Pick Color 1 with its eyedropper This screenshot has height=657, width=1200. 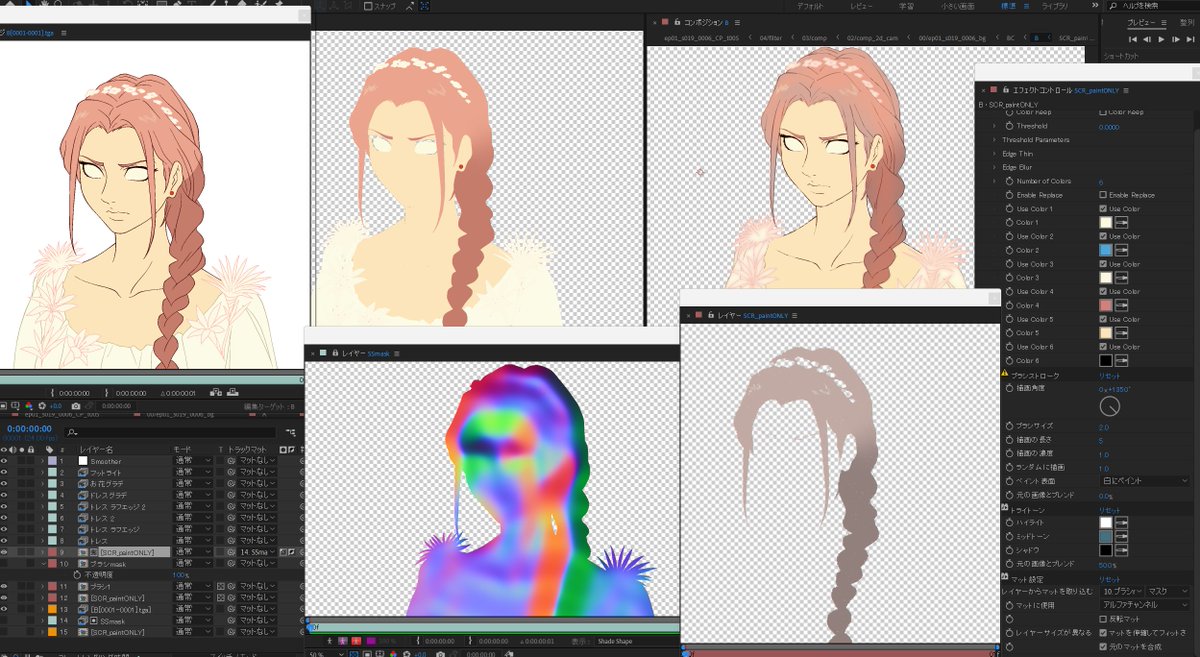click(1122, 222)
